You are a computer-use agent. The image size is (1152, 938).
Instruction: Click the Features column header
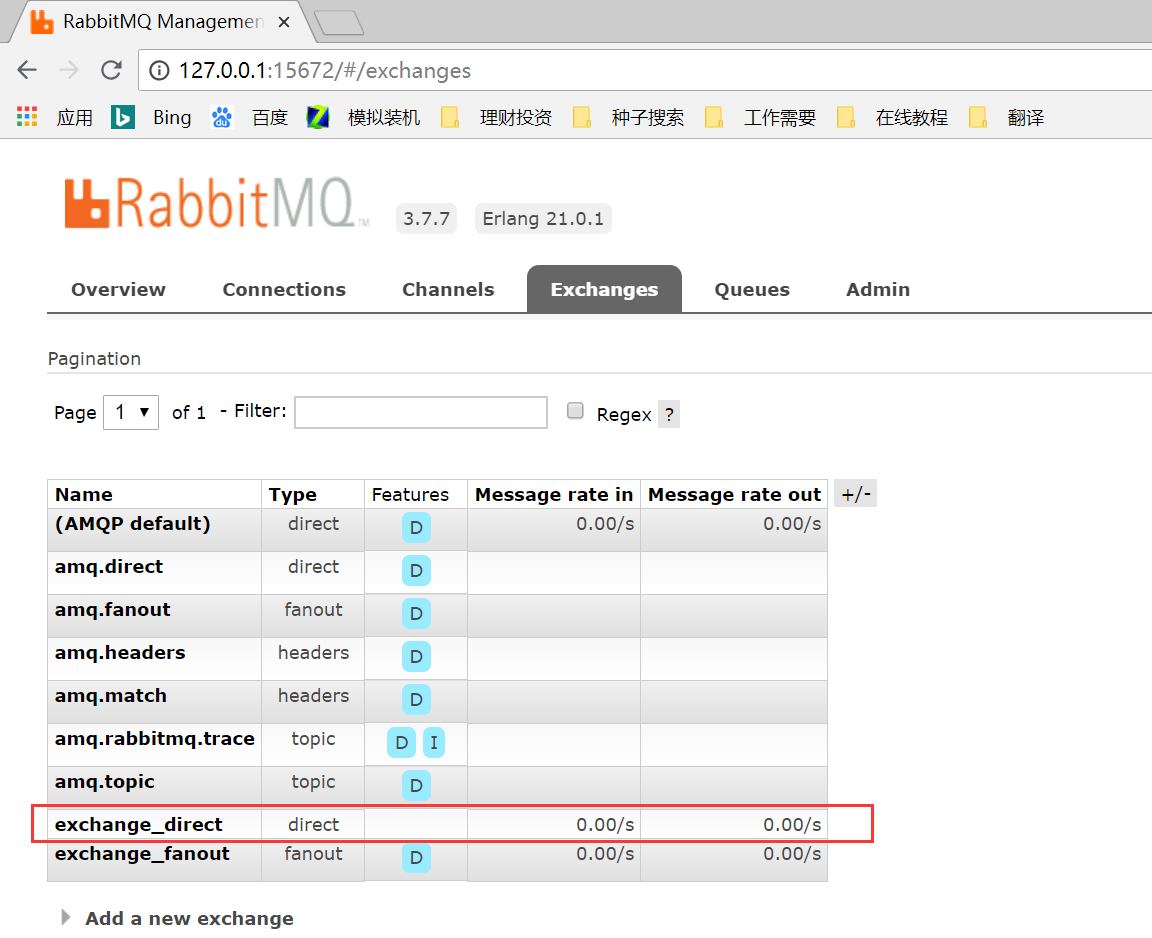pos(410,494)
